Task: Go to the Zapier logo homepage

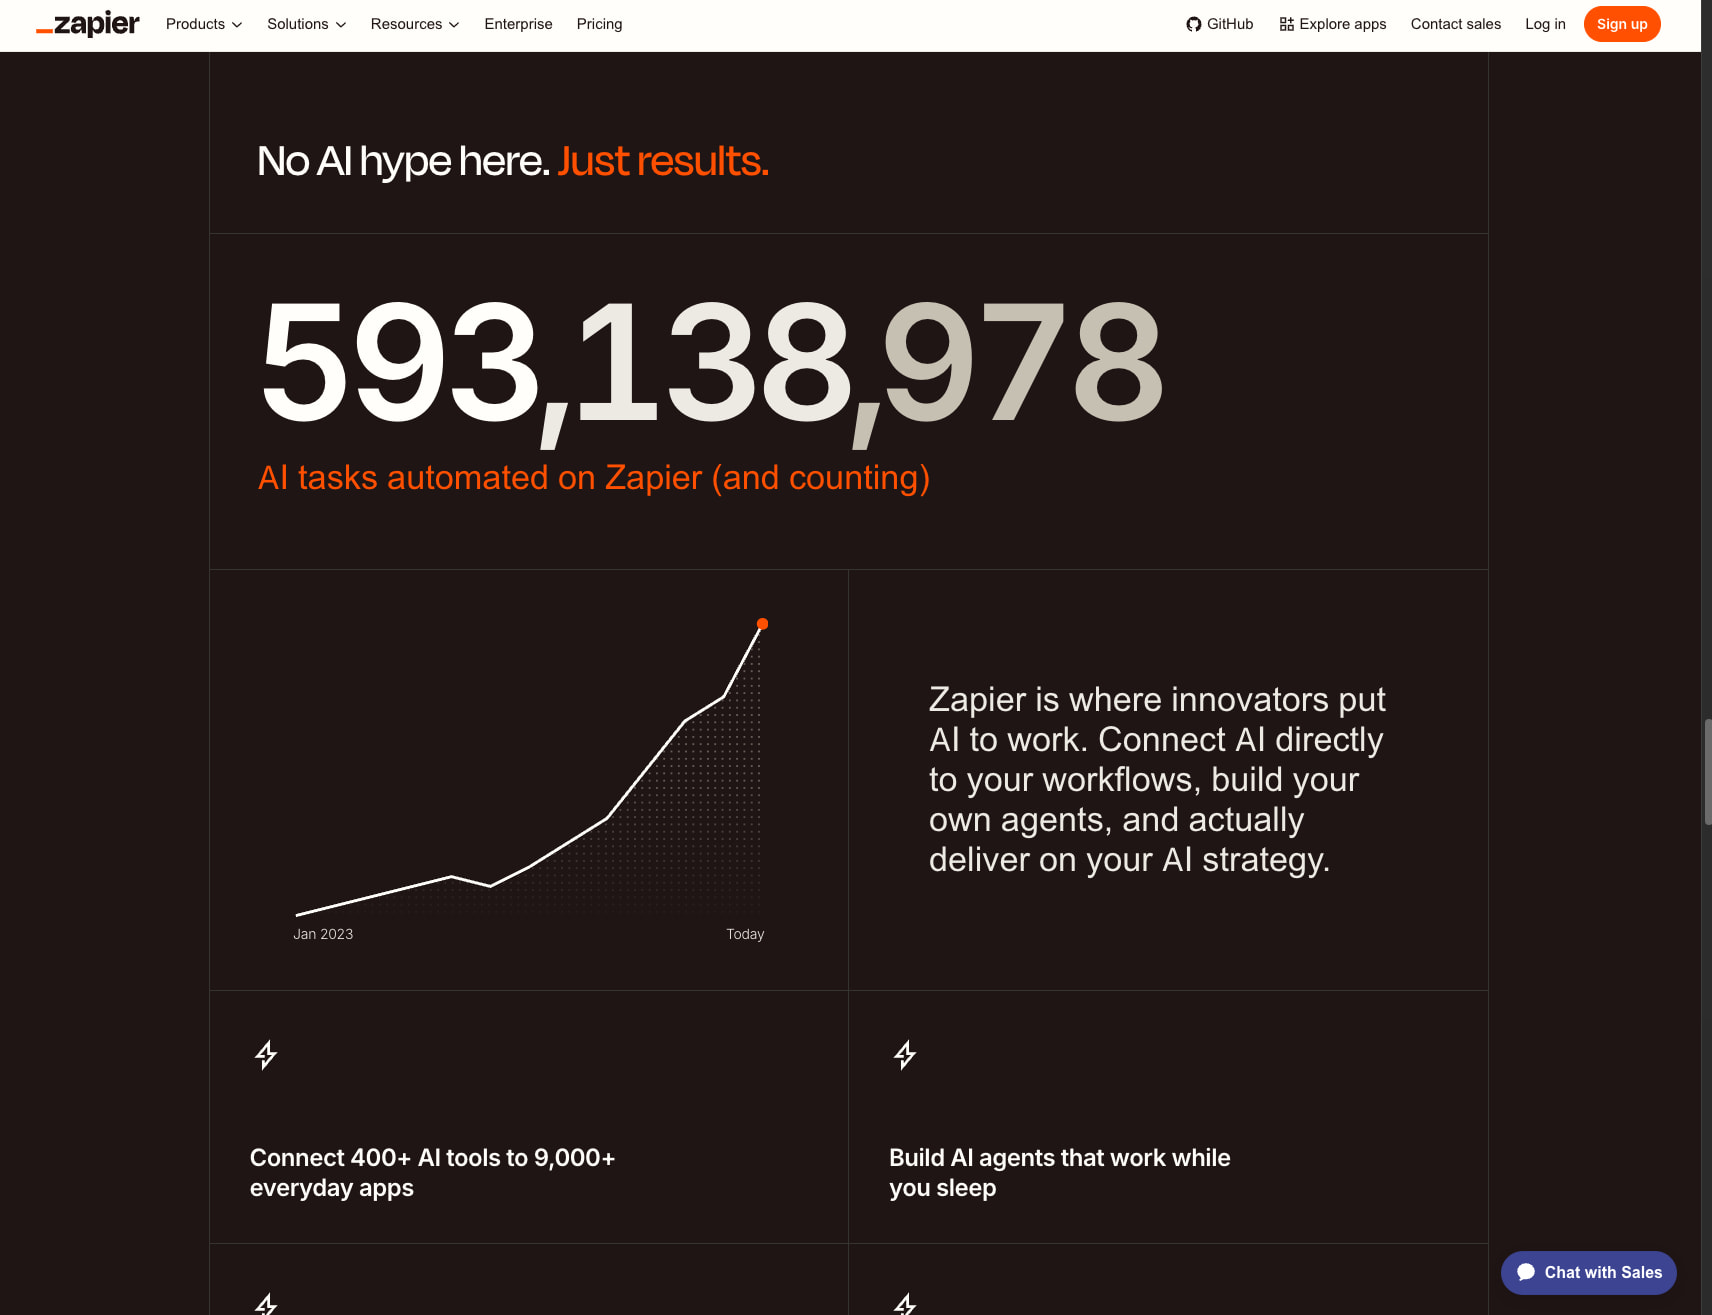Action: tap(88, 24)
